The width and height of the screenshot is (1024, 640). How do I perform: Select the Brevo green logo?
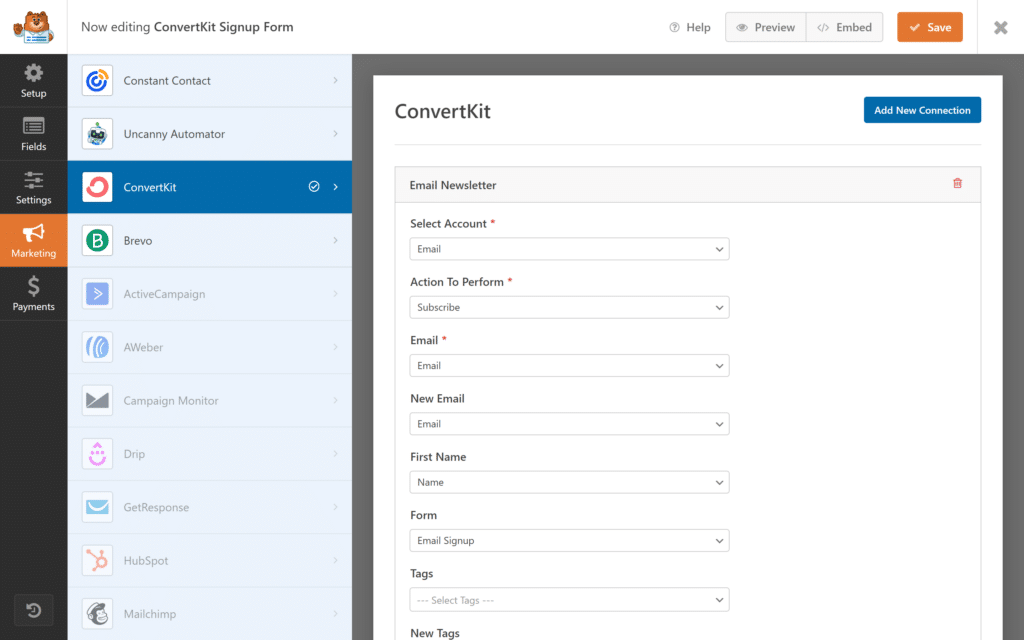[x=97, y=240]
